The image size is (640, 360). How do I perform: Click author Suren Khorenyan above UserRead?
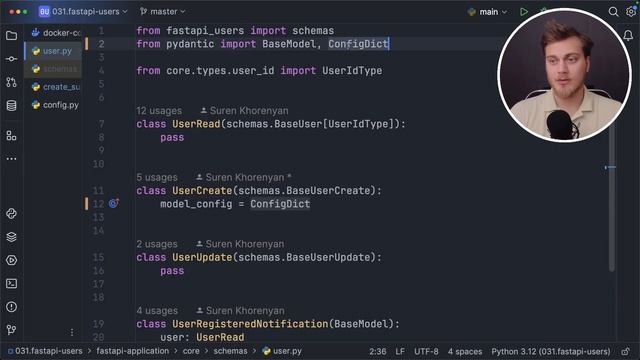pyautogui.click(x=244, y=111)
